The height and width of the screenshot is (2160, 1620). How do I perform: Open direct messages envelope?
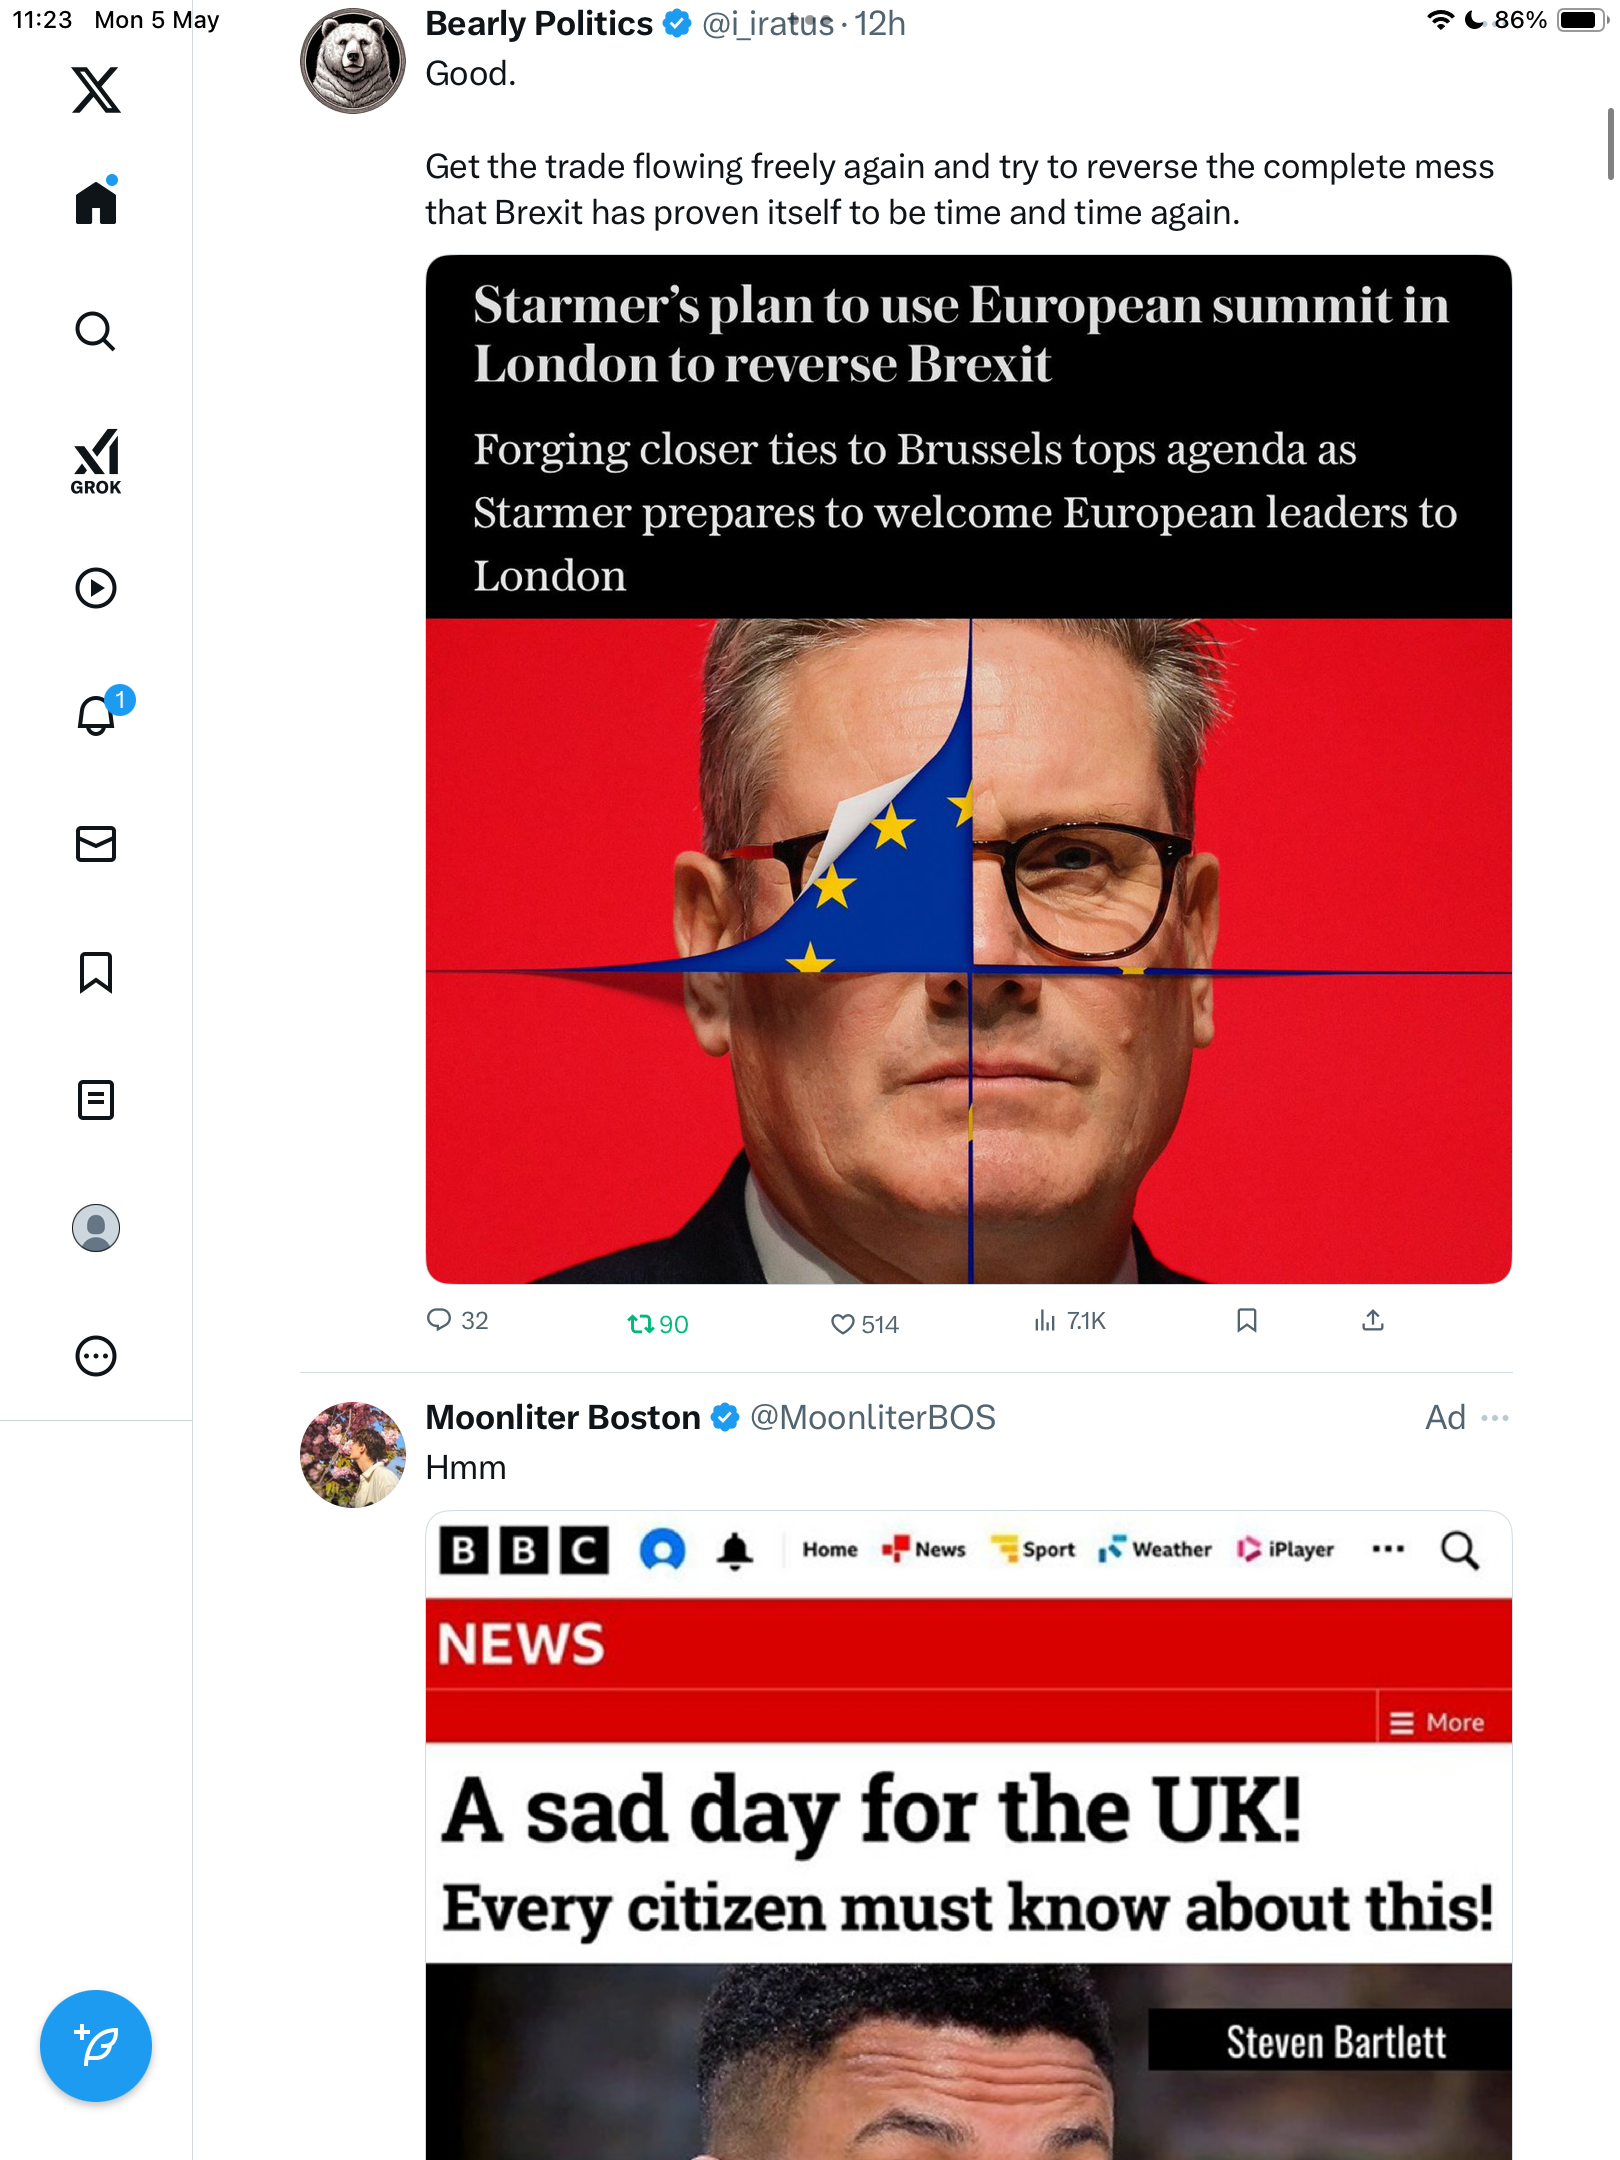(x=96, y=844)
